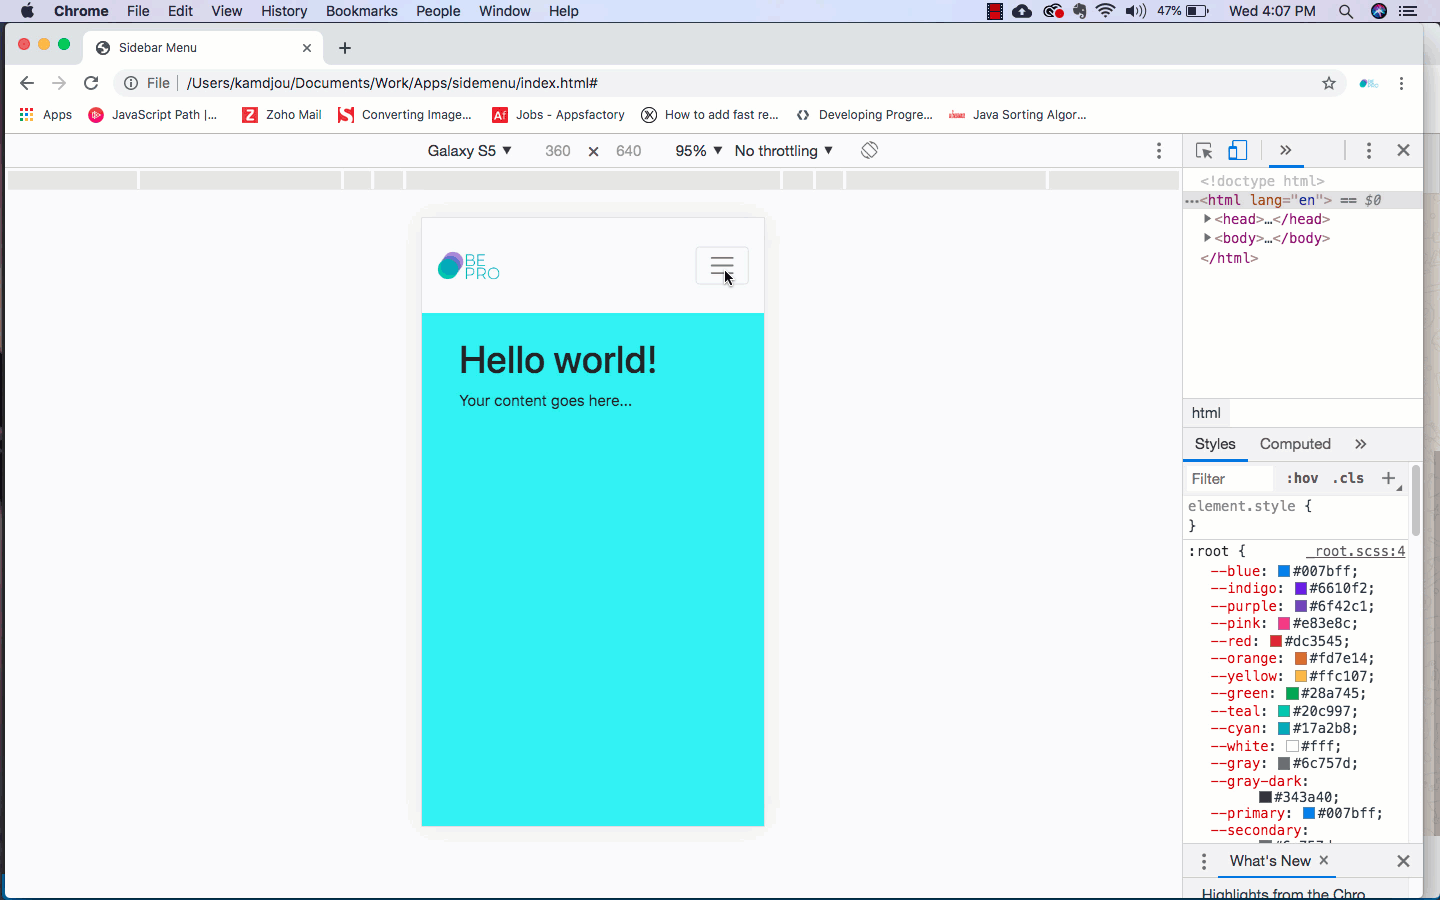Click the rotate screen orientation icon
The image size is (1440, 900).
click(x=869, y=150)
